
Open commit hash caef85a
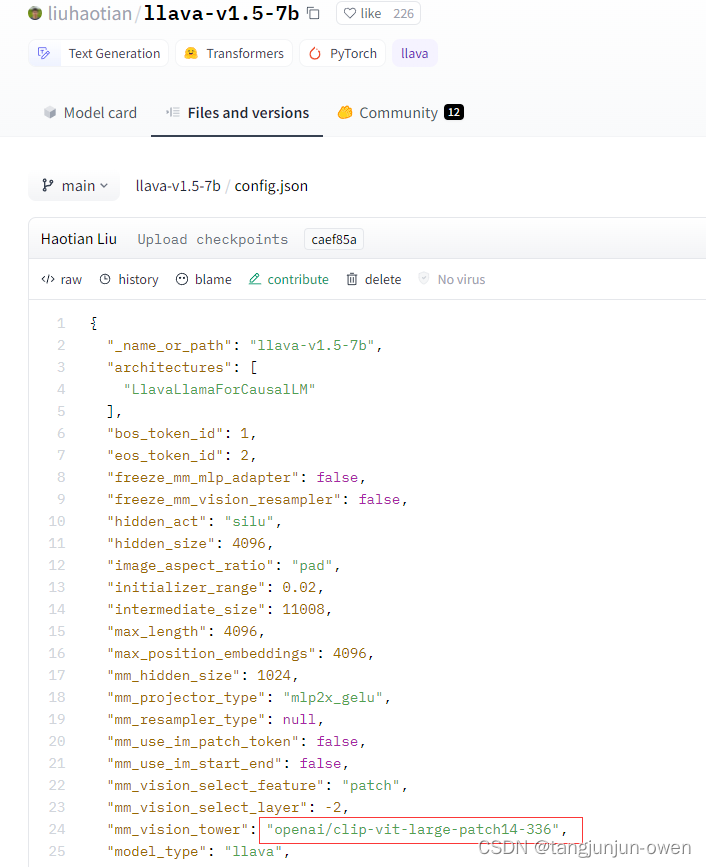(334, 239)
